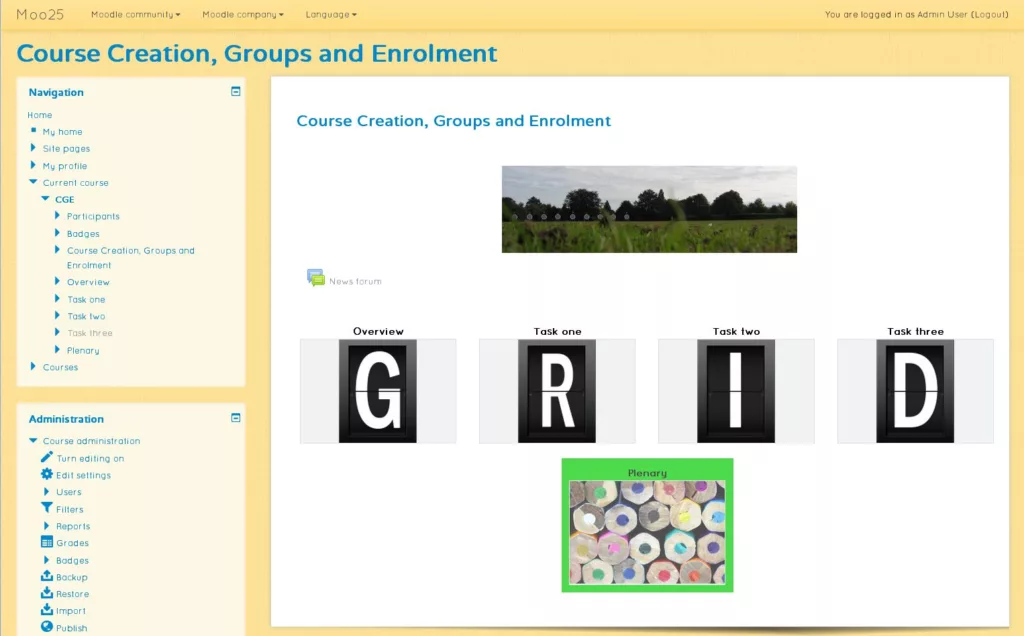
Task: Click the Import icon in Administration
Action: pos(46,611)
